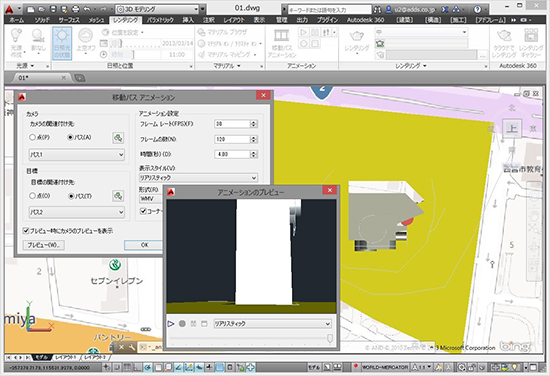Image resolution: width=550 pixels, height=376 pixels.
Task: Click the pause button in preview window
Action: click(x=193, y=323)
